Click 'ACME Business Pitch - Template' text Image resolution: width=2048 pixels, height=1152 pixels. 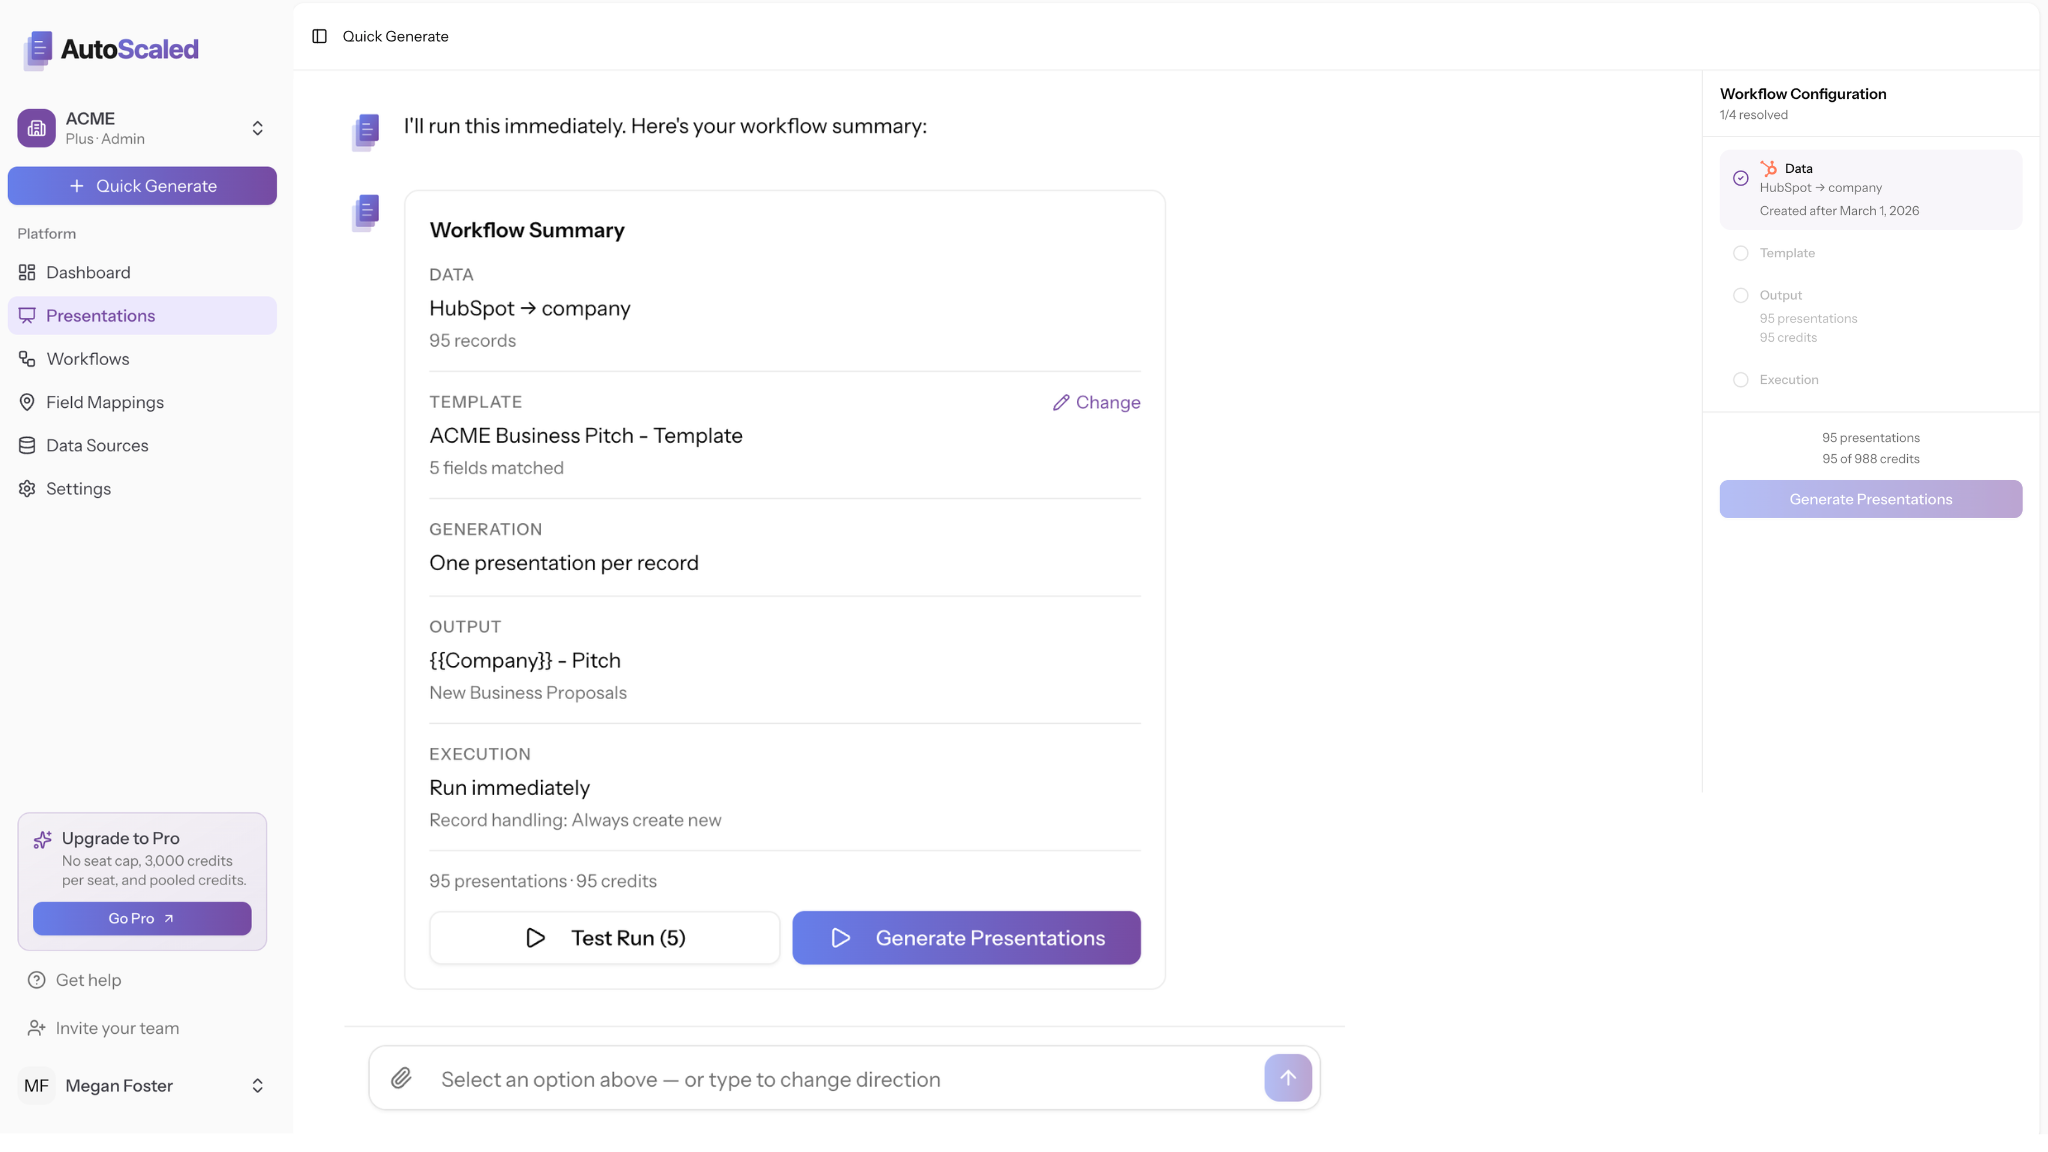click(586, 436)
